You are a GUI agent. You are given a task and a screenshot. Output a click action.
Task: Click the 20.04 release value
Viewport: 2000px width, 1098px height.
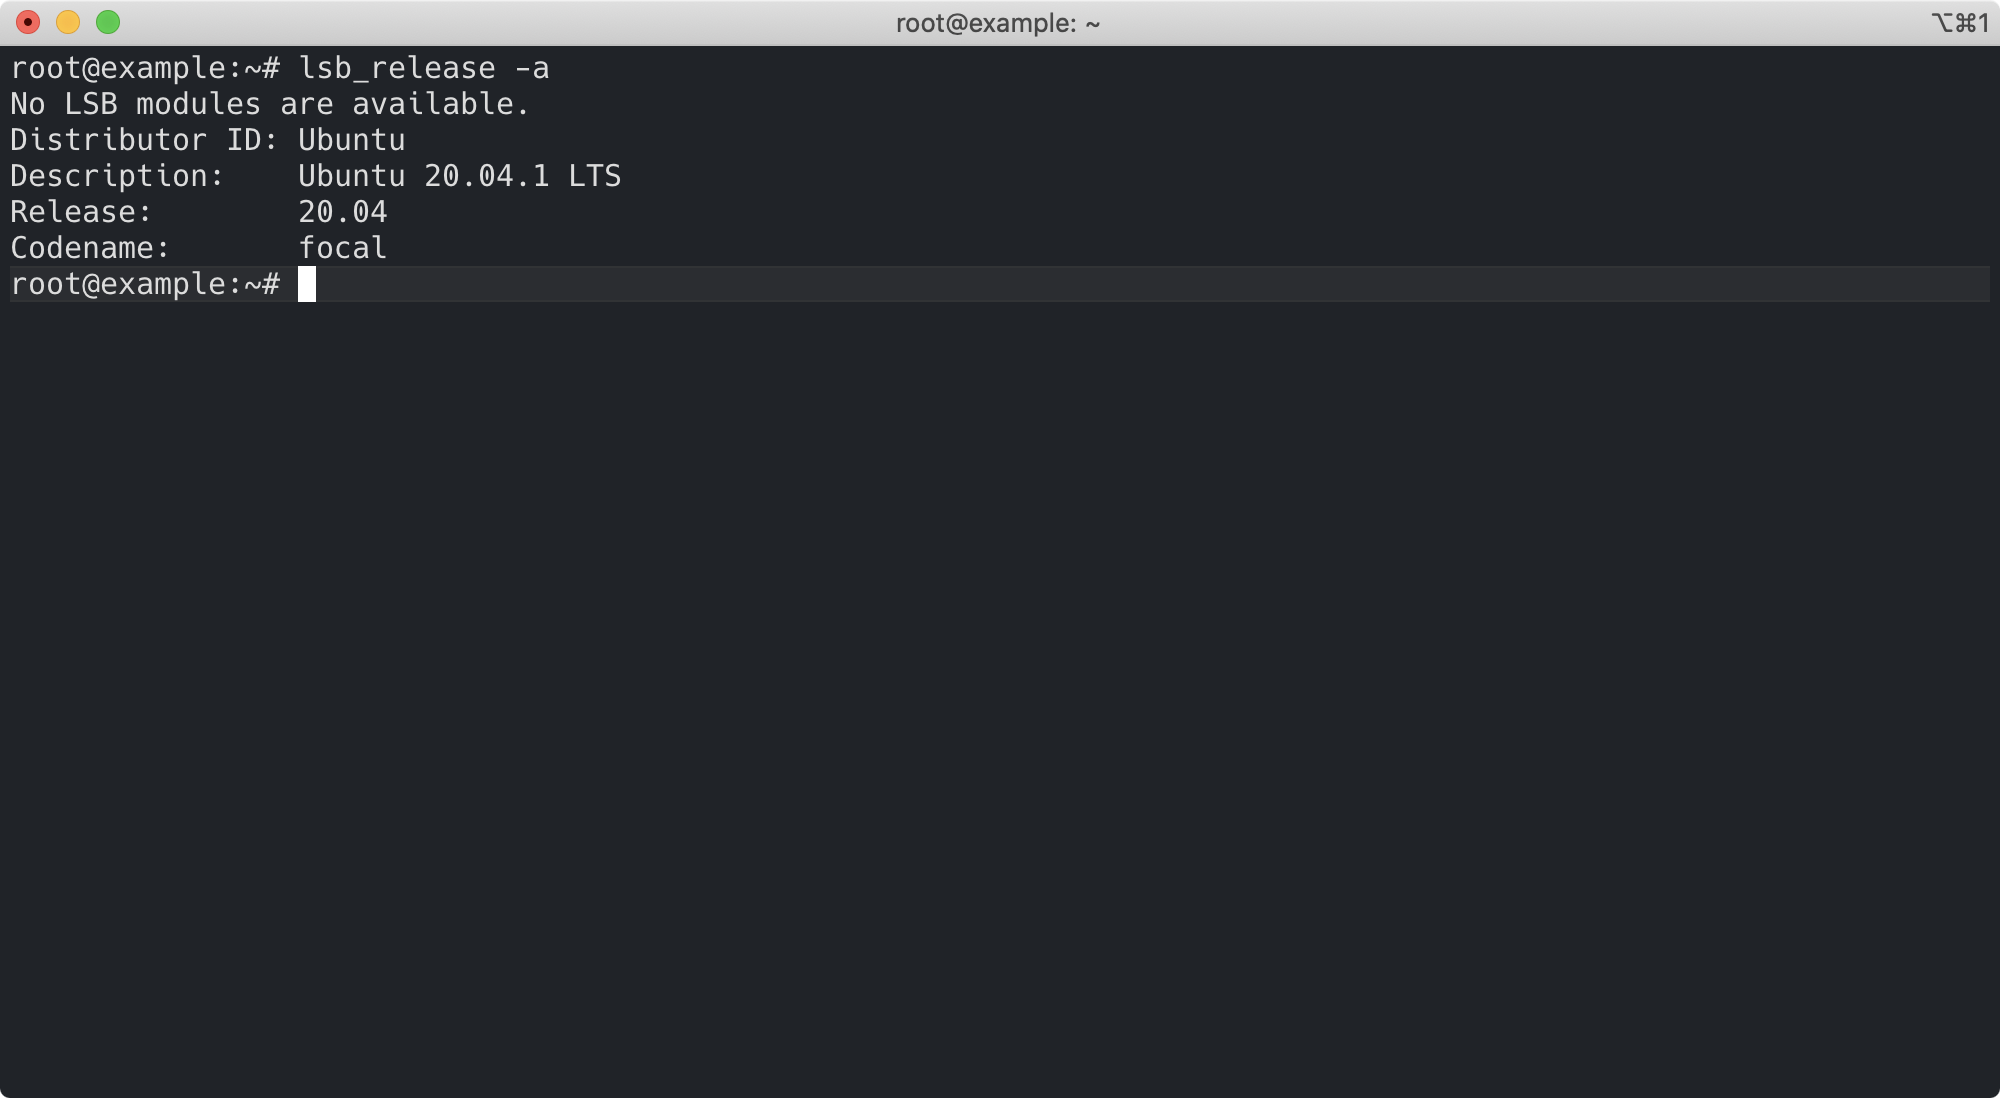(342, 212)
